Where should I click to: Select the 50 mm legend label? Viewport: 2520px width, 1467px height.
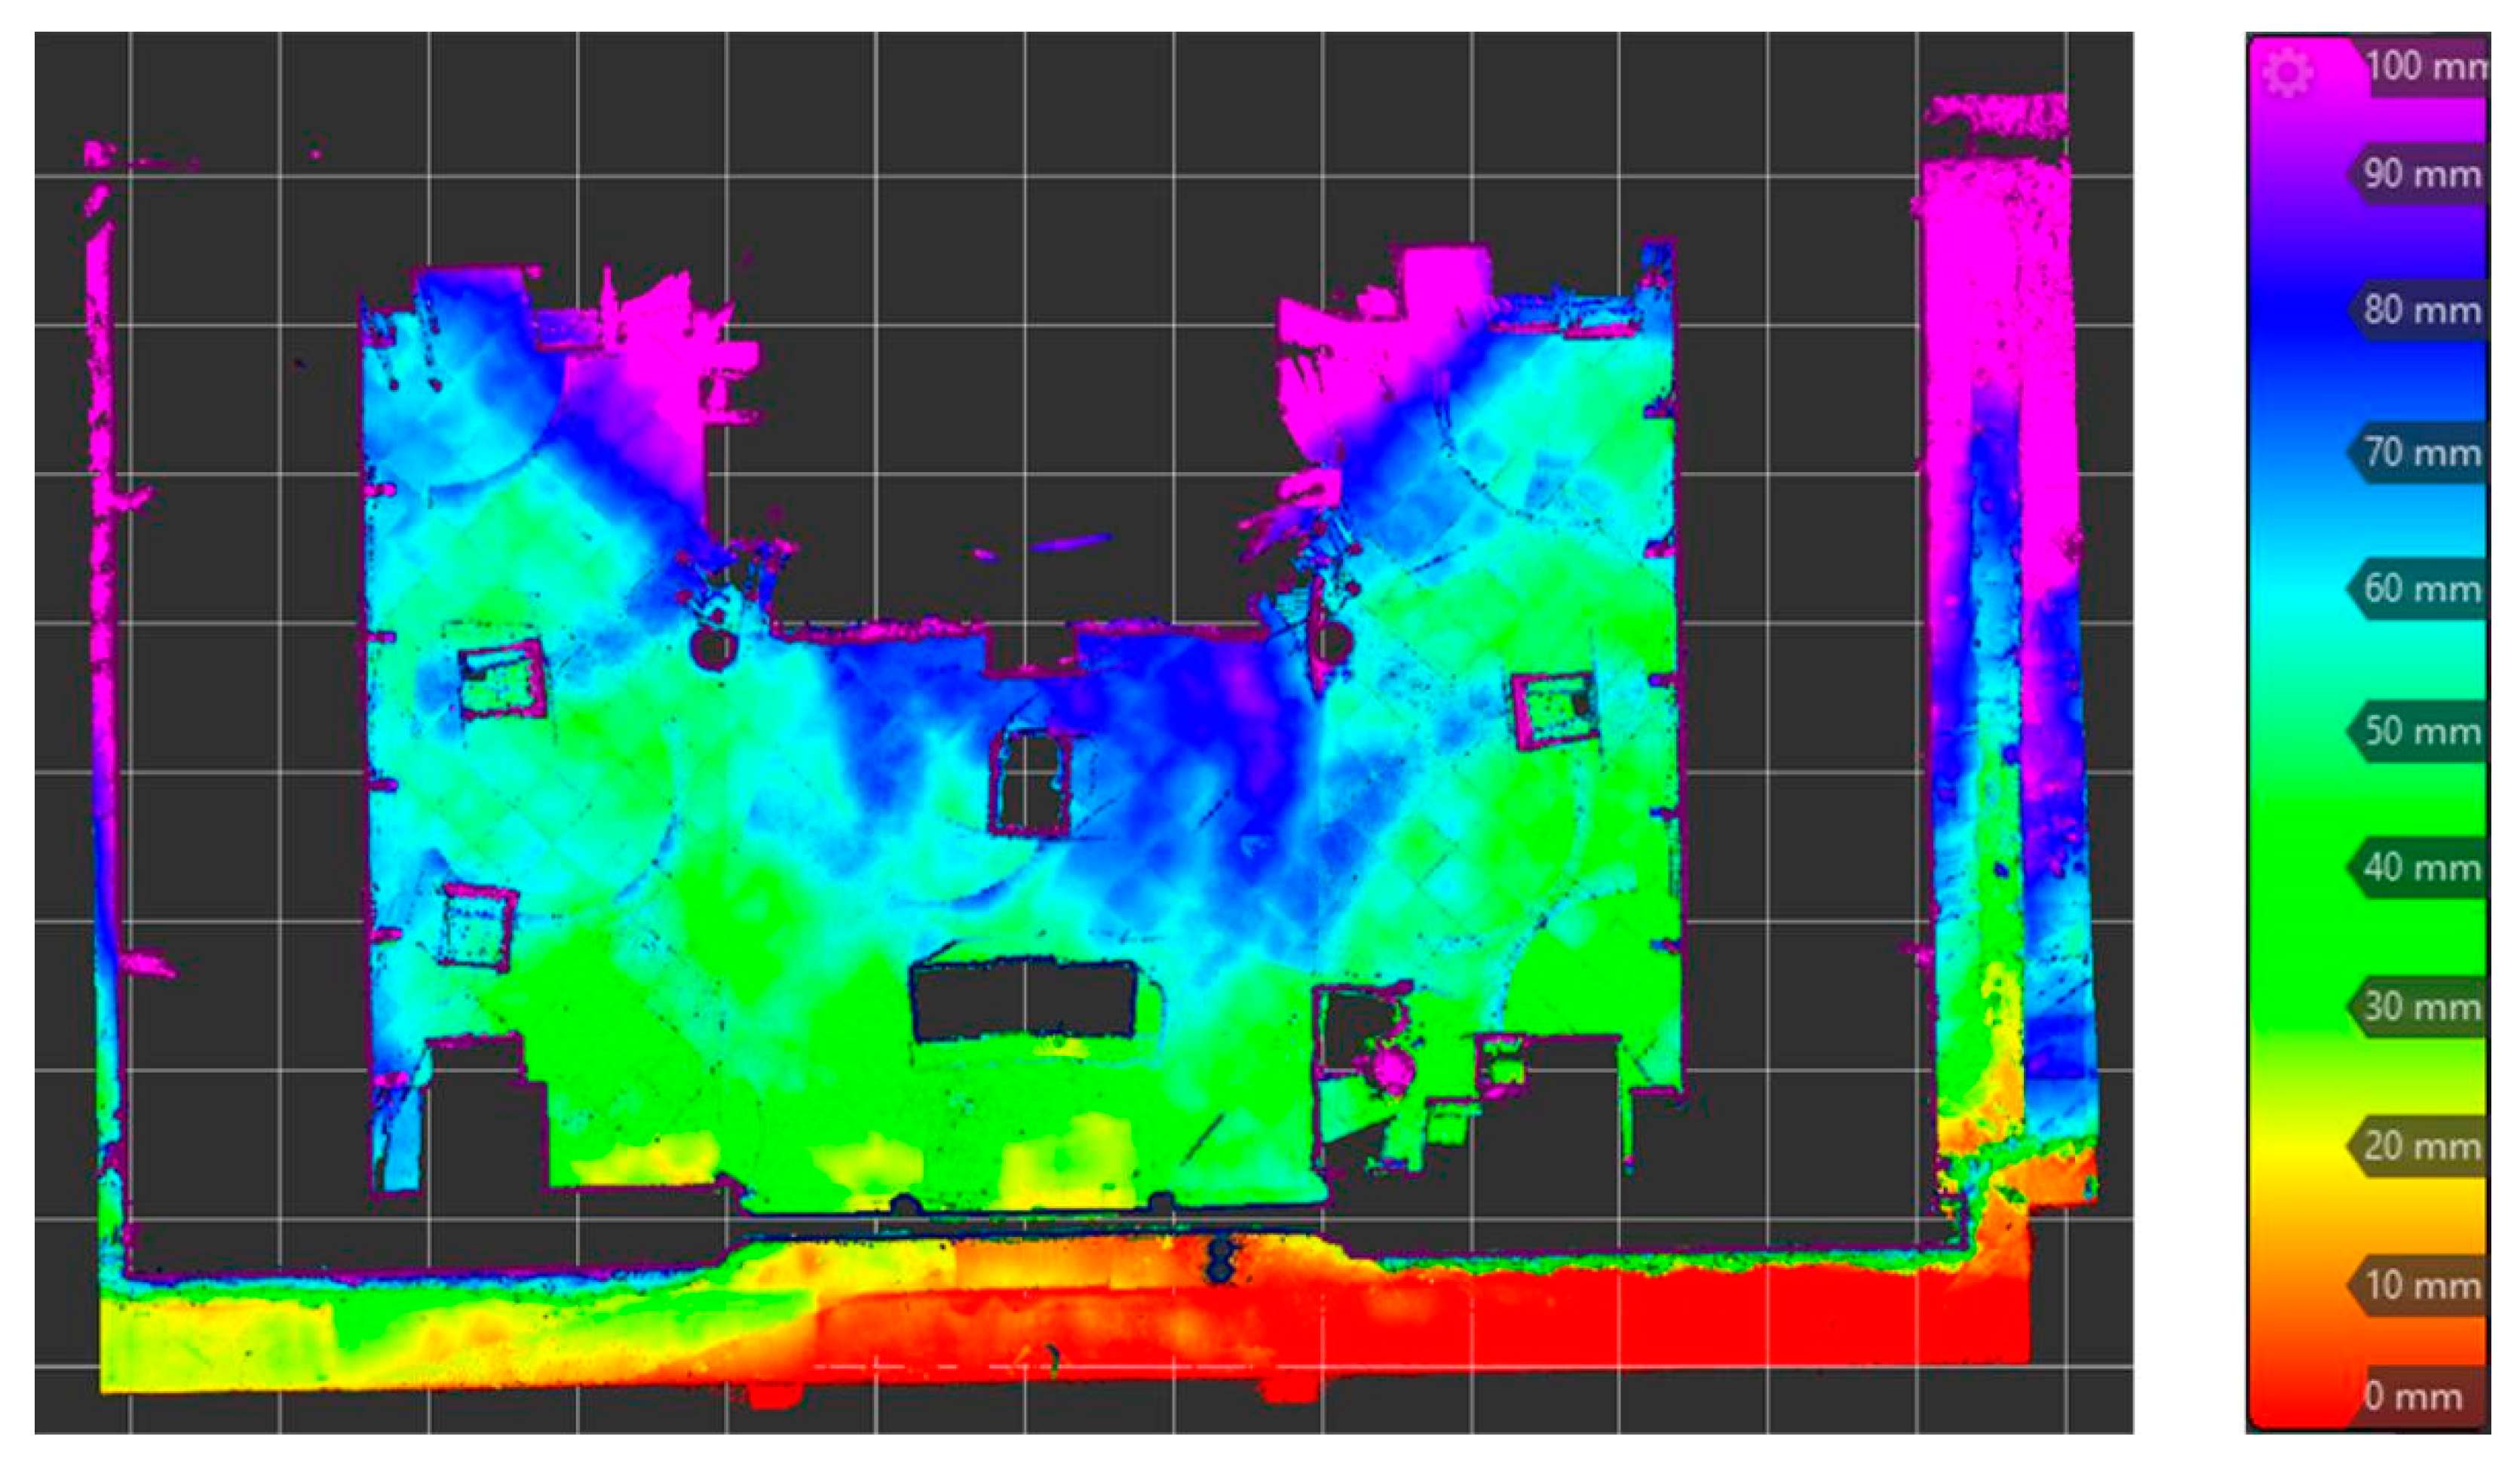(x=2420, y=730)
